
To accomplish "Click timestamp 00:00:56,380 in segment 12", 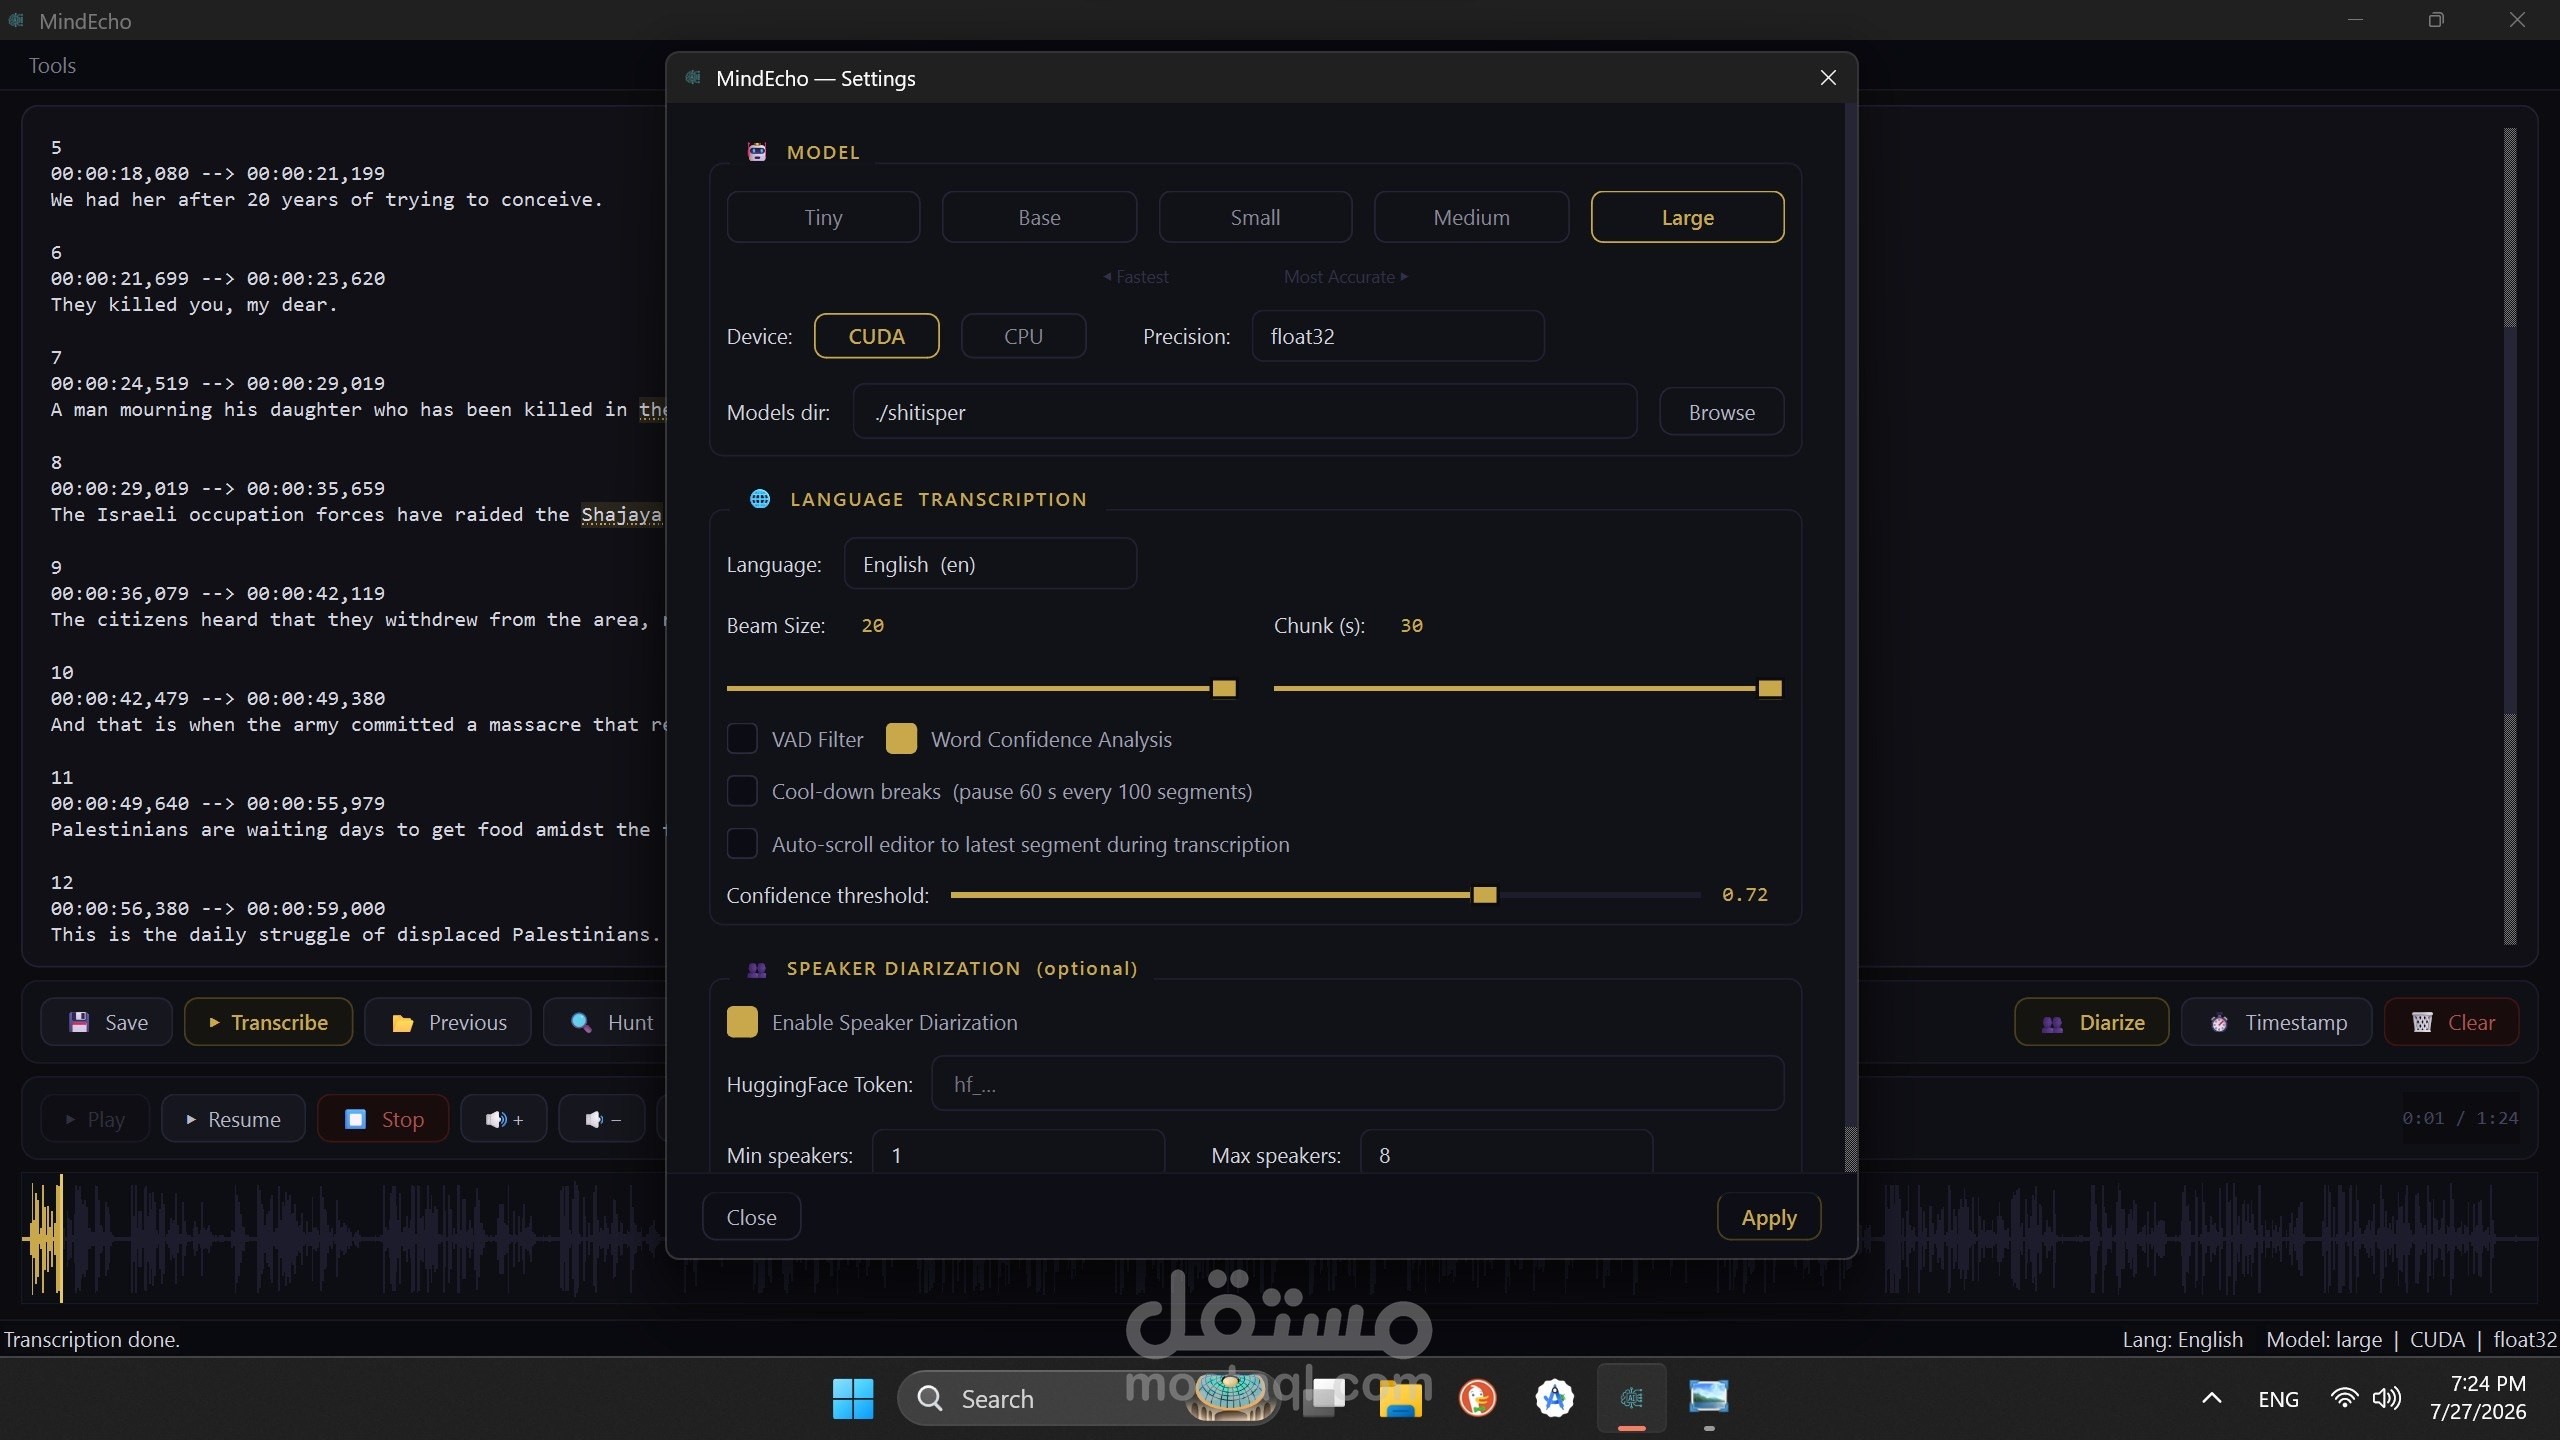I will pyautogui.click(x=120, y=908).
